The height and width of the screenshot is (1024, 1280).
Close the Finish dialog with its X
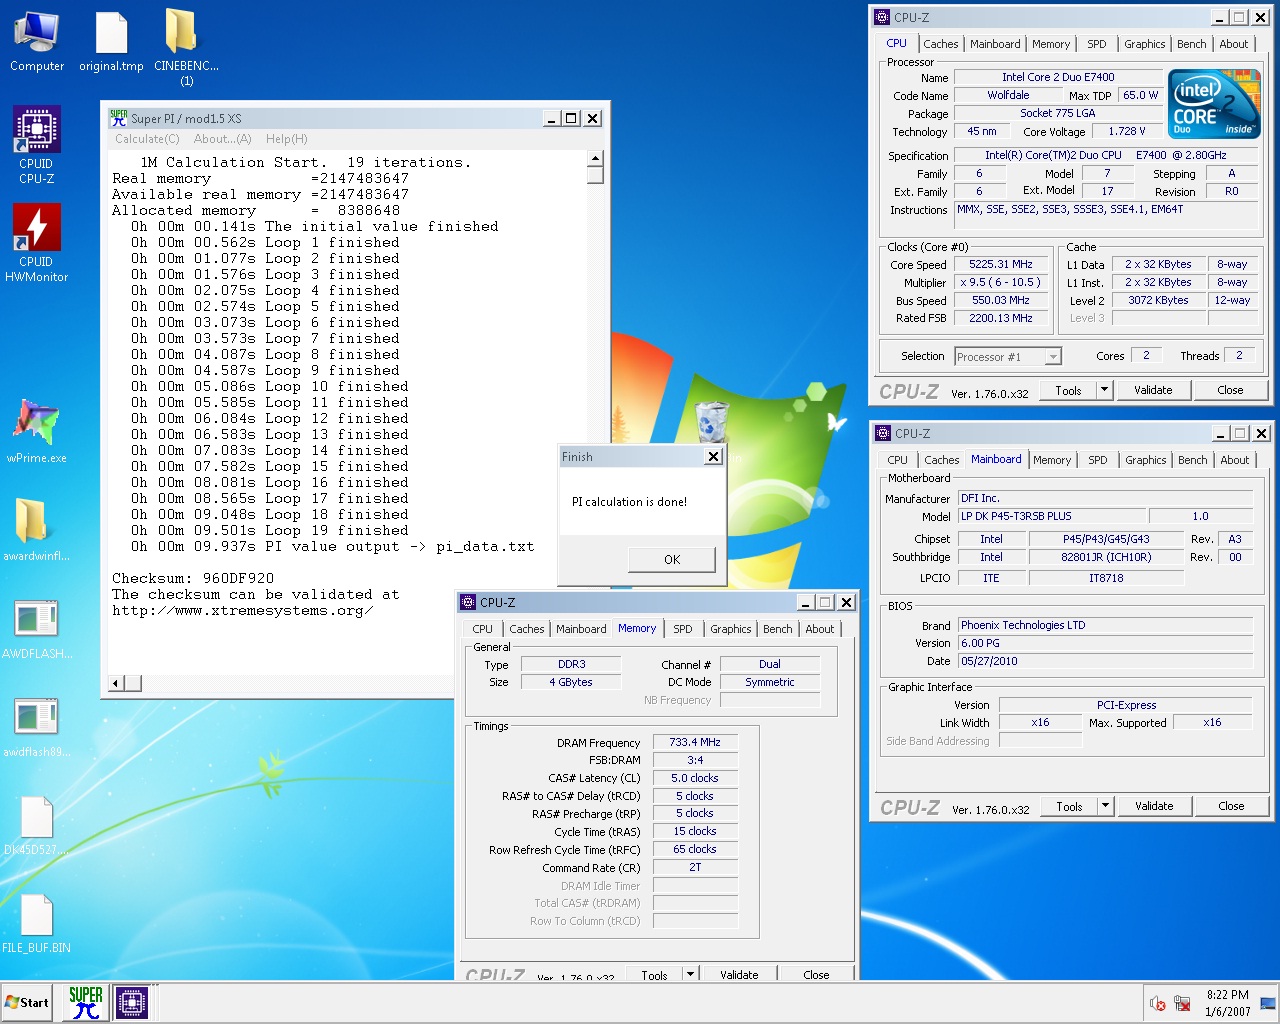click(713, 456)
